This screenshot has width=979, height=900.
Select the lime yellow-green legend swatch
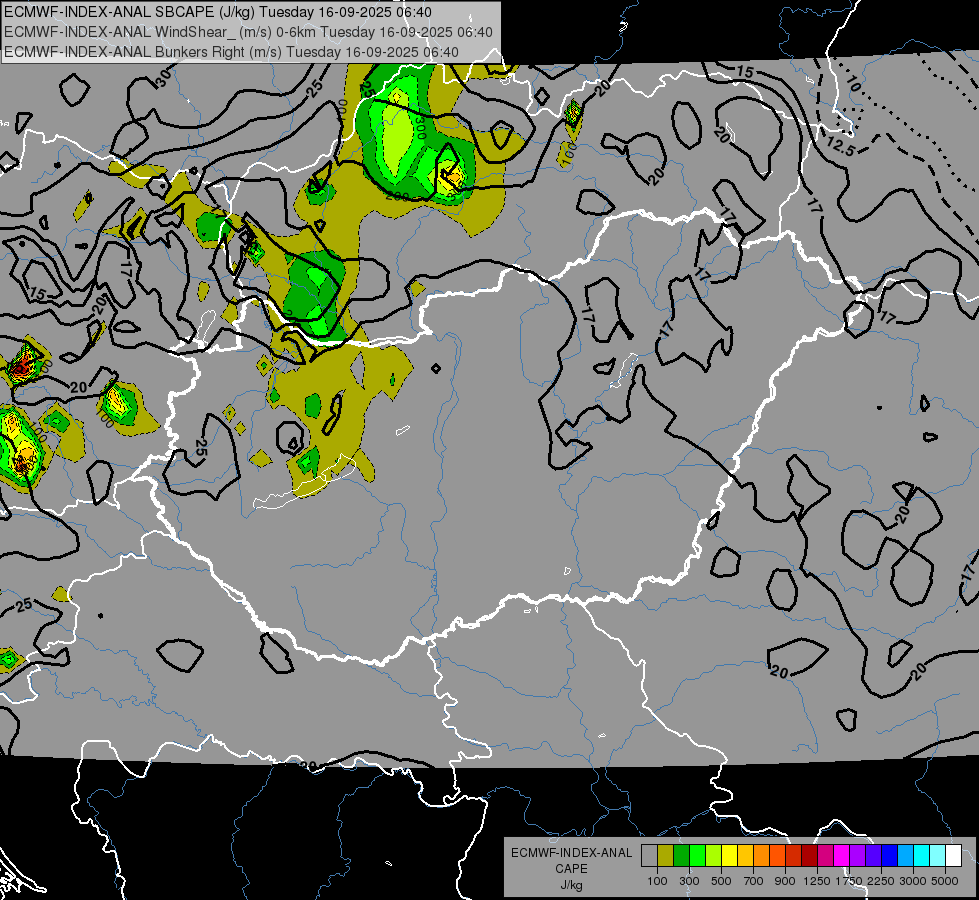click(714, 856)
